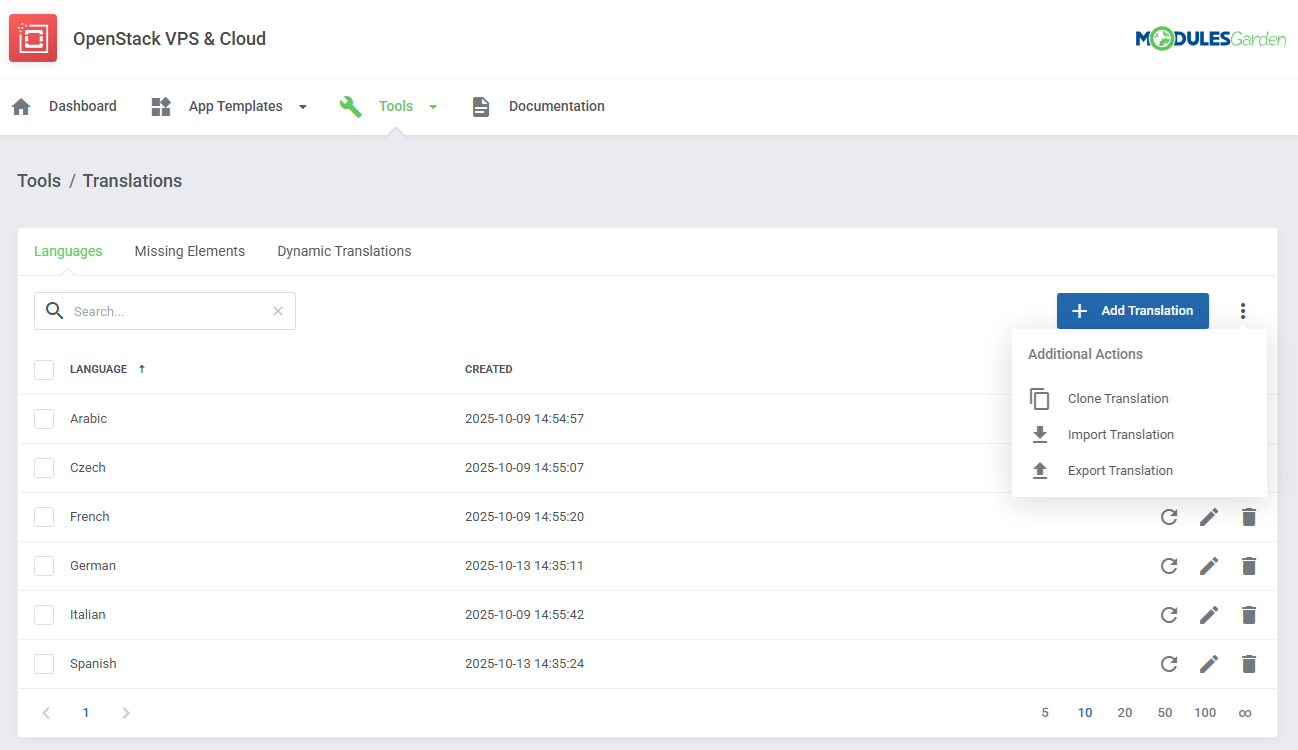Click the delete trash icon for Spanish
Viewport: 1298px width, 750px height.
[x=1249, y=663]
